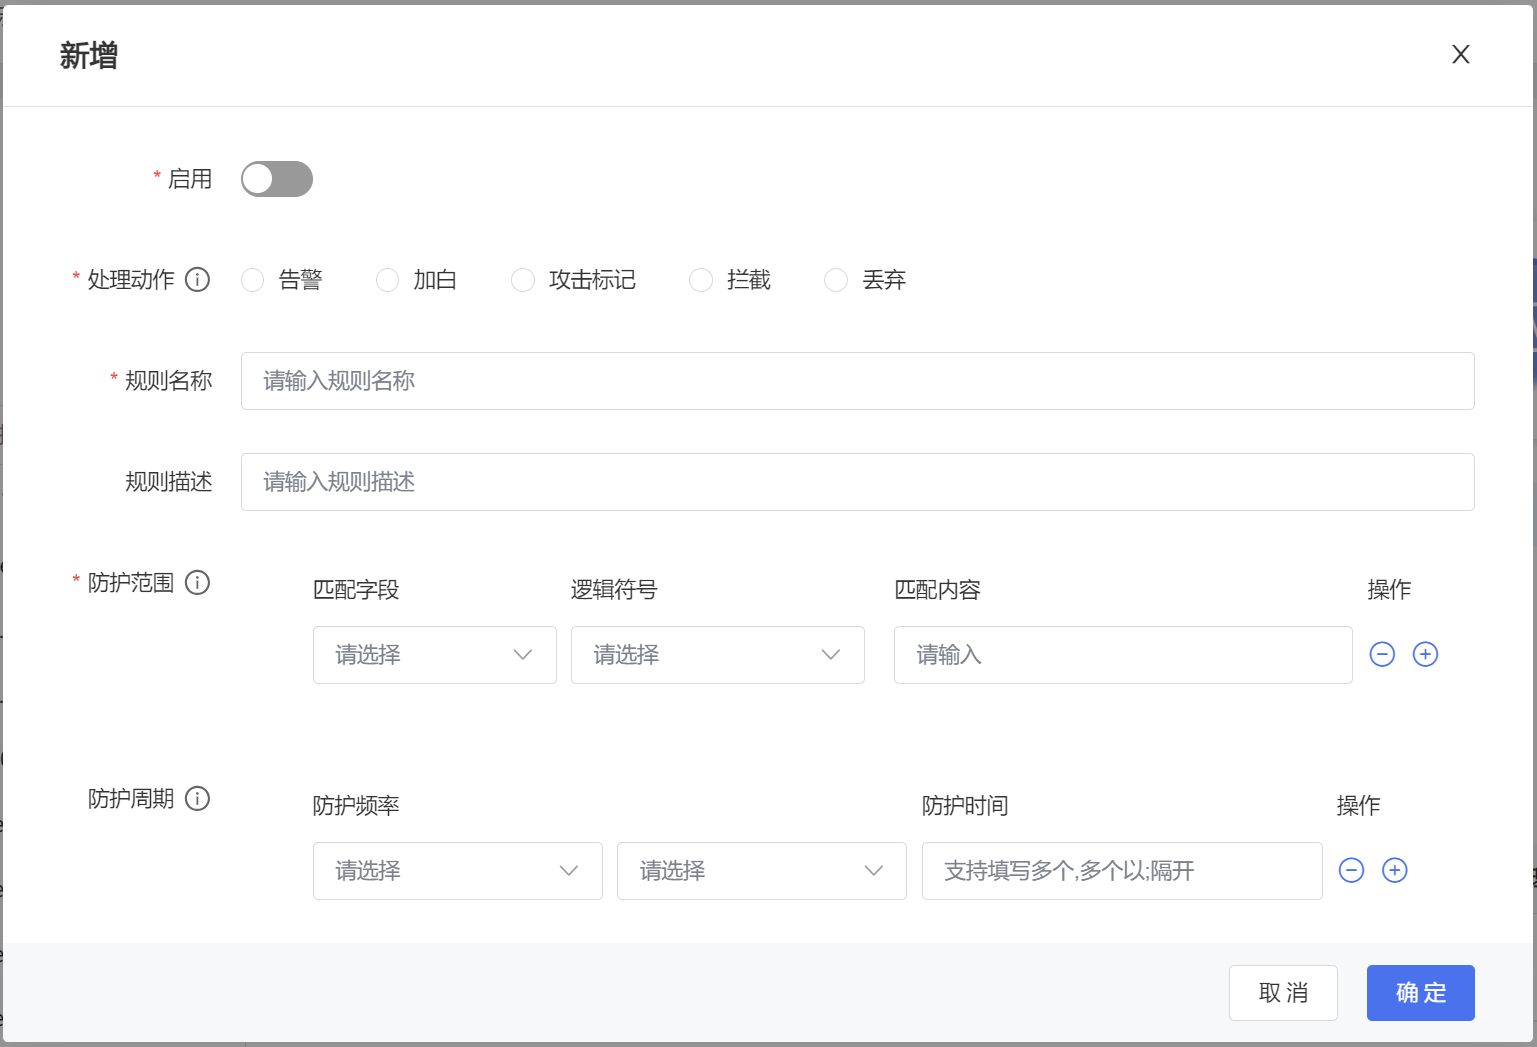The height and width of the screenshot is (1047, 1537).
Task: Focus the 规则名称 input field
Action: 857,381
